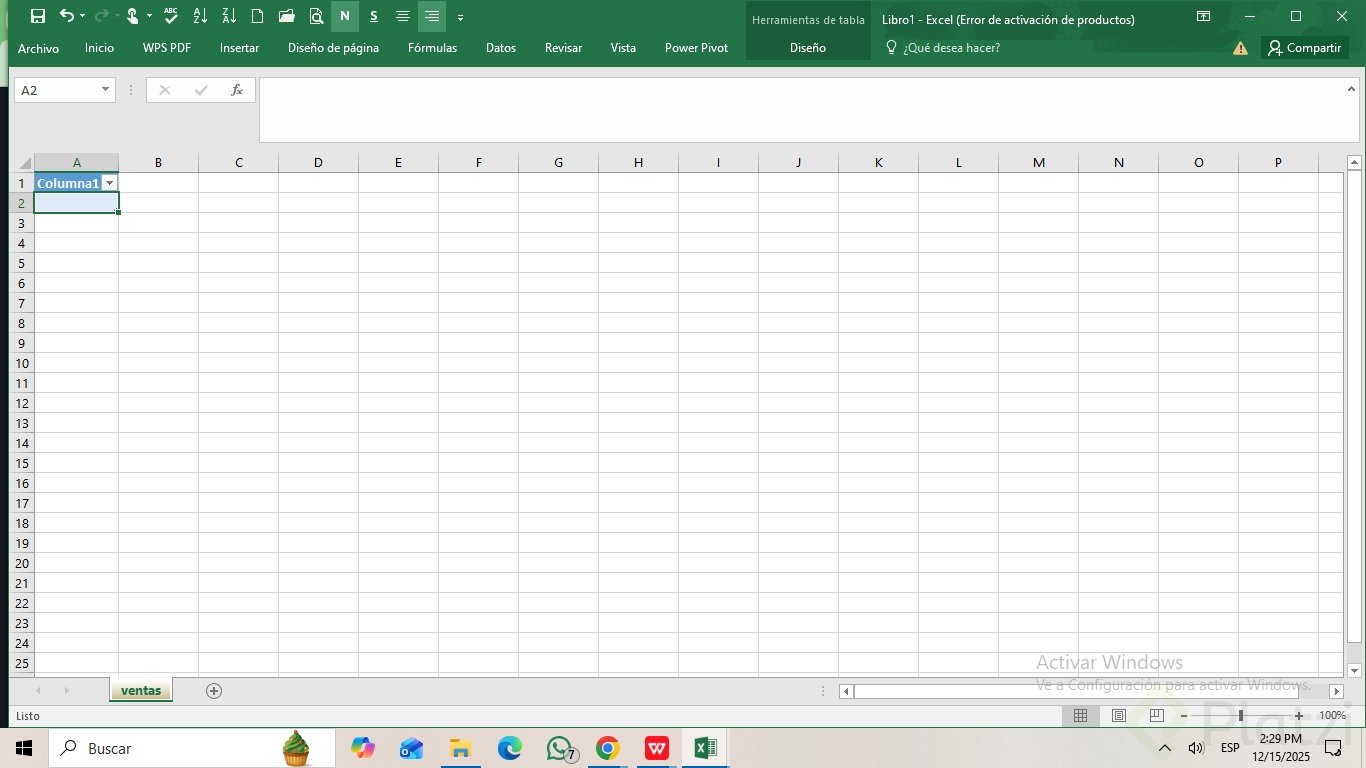Open the touch/mouse mode hand icon
Image resolution: width=1366 pixels, height=768 pixels.
[x=132, y=16]
